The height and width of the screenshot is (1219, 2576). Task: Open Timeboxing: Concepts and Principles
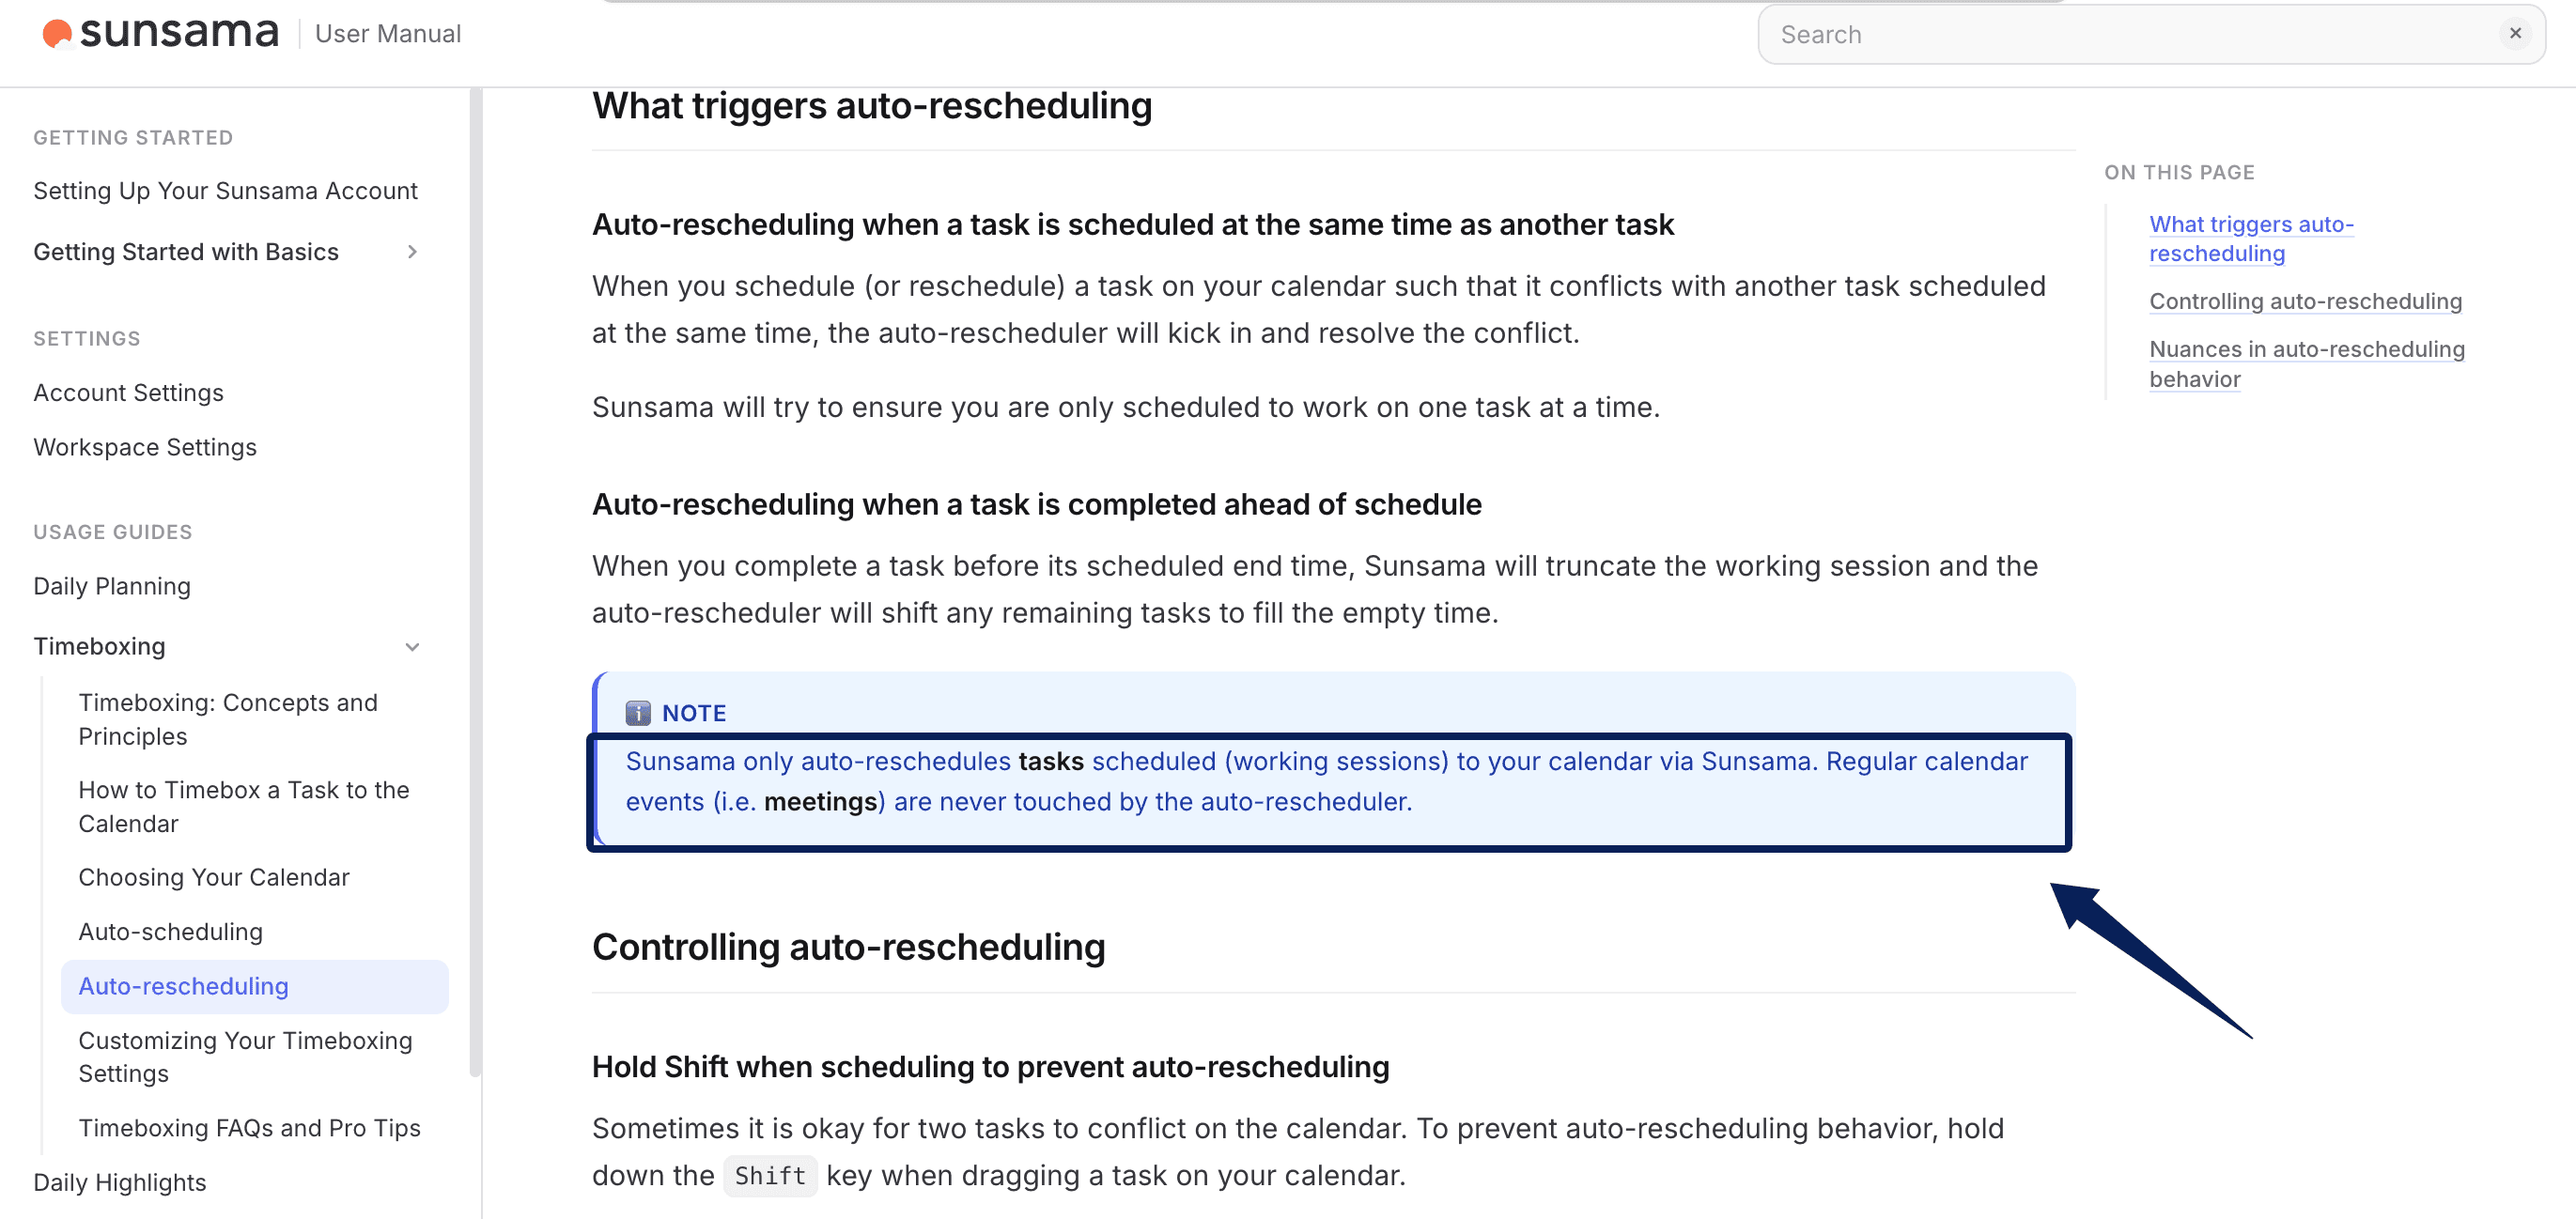[228, 719]
